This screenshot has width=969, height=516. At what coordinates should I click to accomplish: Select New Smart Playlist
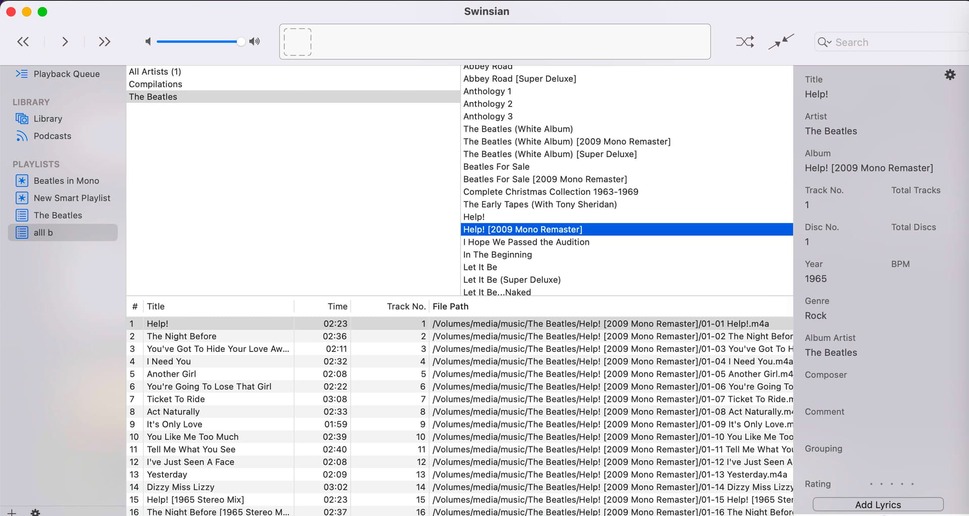coord(72,198)
